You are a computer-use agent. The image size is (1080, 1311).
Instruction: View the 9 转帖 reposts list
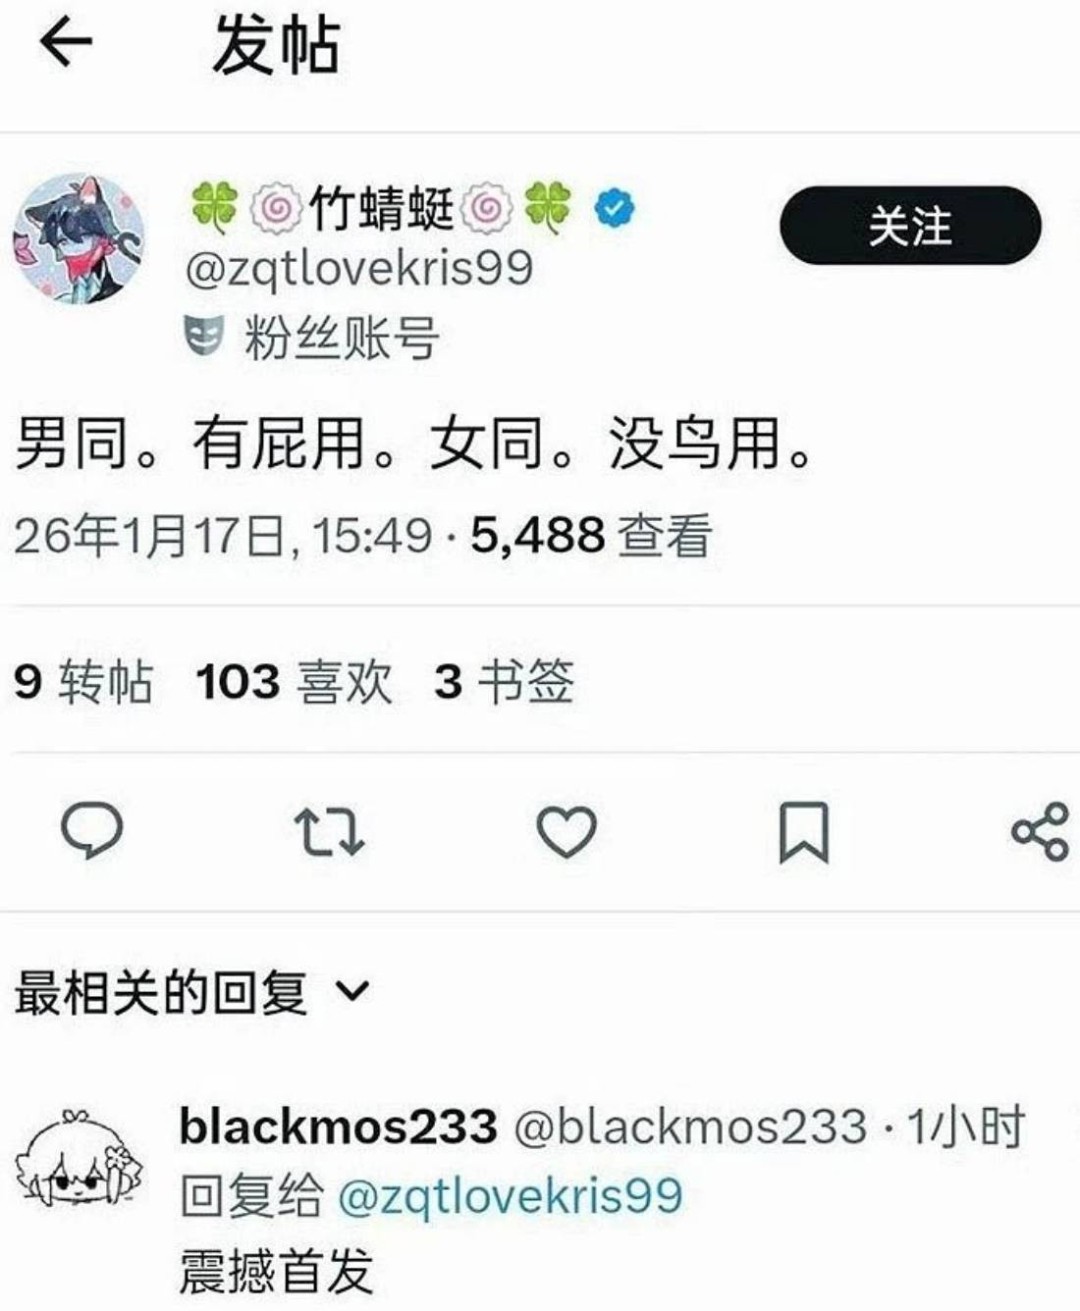83,682
